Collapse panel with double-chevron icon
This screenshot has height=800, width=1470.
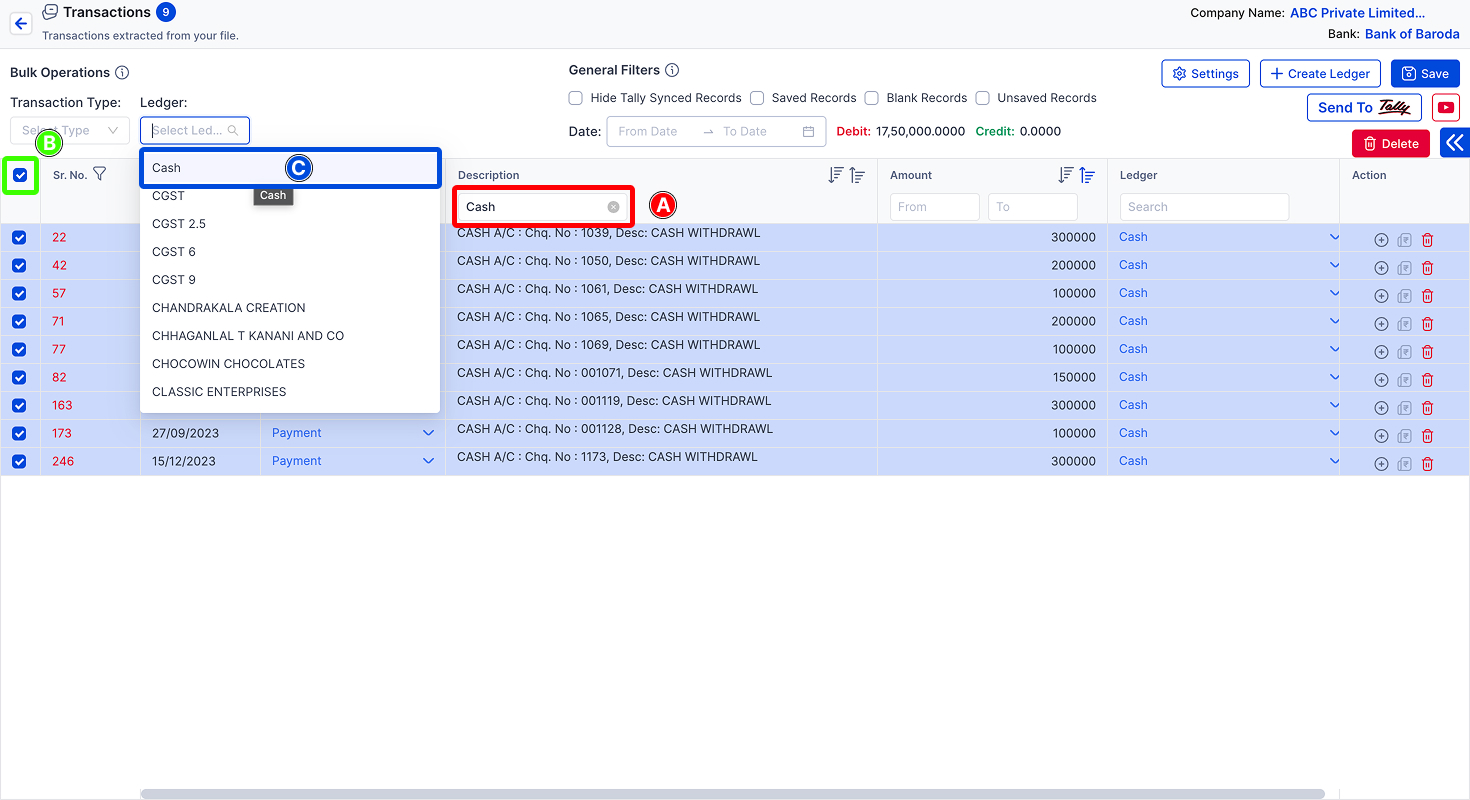1455,143
